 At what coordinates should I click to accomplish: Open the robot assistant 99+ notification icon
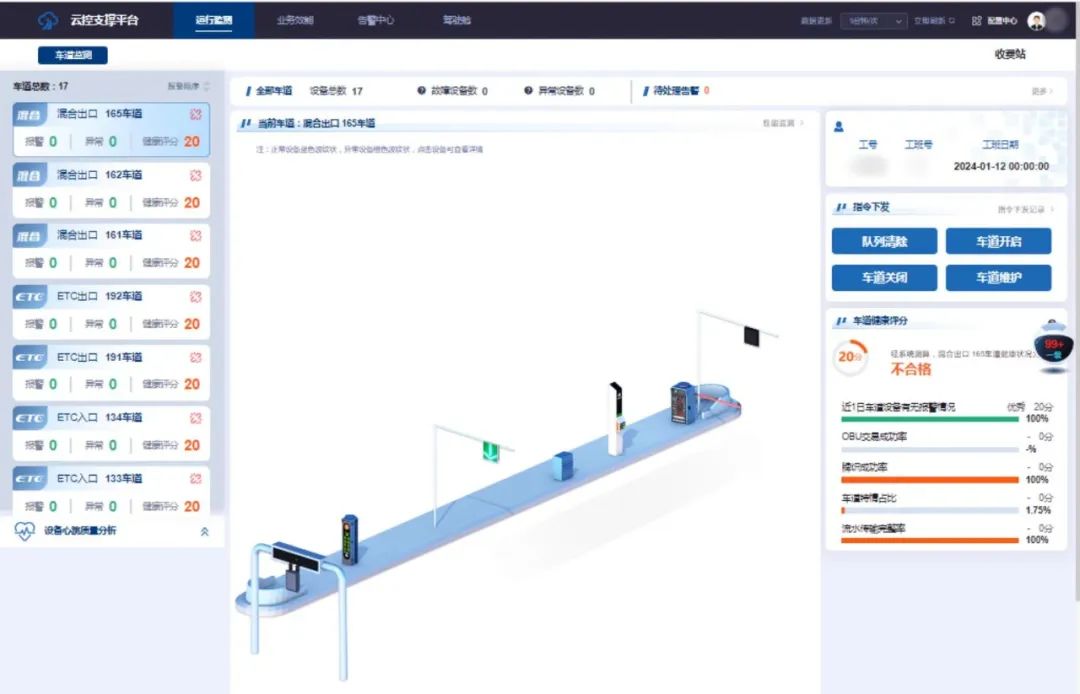pyautogui.click(x=1053, y=349)
